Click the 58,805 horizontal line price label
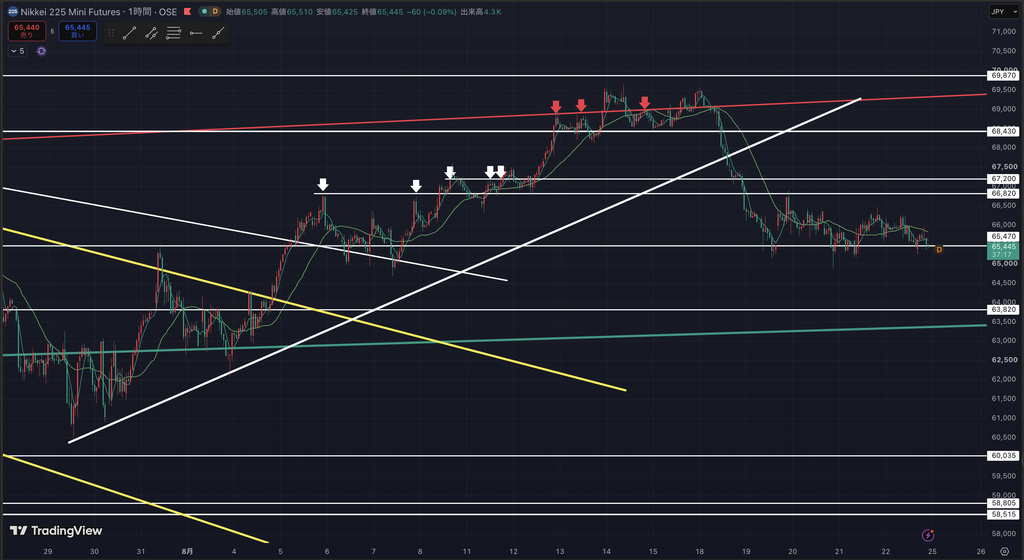Image resolution: width=1024 pixels, height=560 pixels. click(1003, 503)
